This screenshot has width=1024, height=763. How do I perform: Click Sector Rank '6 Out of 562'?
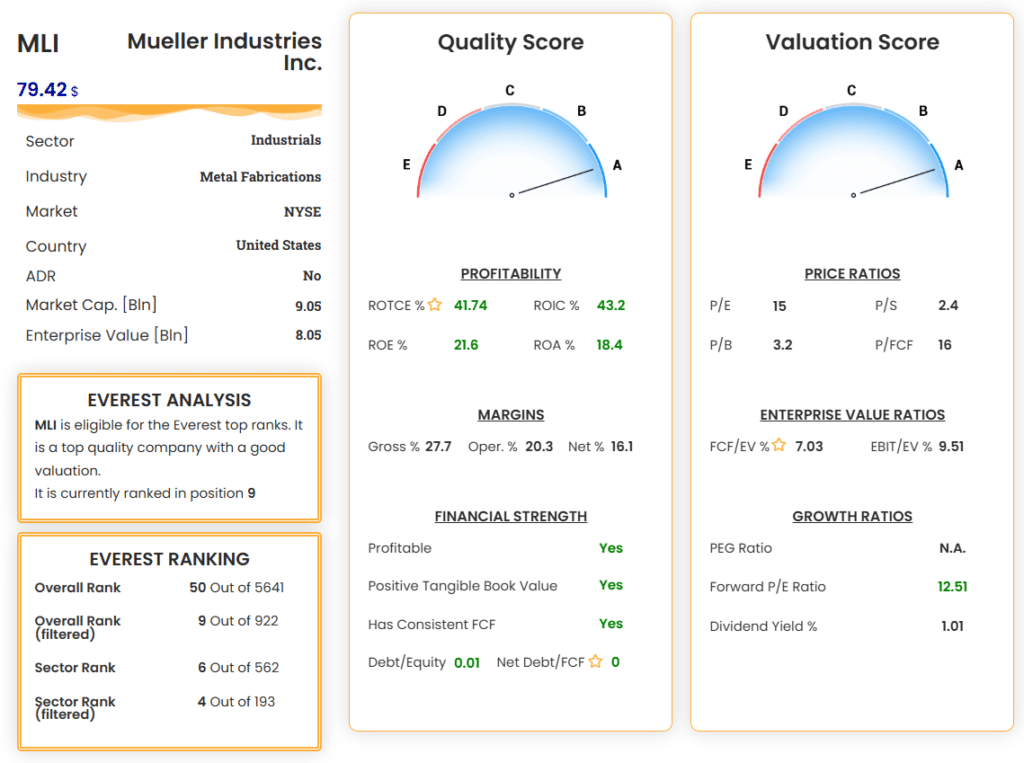tap(238, 667)
